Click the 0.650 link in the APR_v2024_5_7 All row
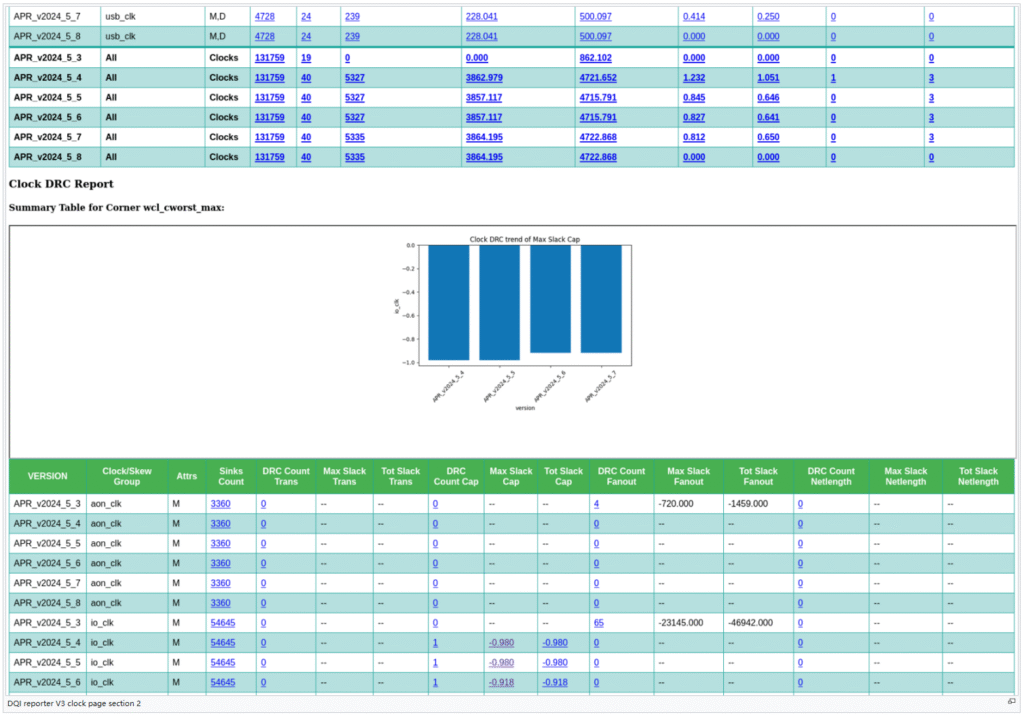The height and width of the screenshot is (717, 1024). (x=768, y=137)
